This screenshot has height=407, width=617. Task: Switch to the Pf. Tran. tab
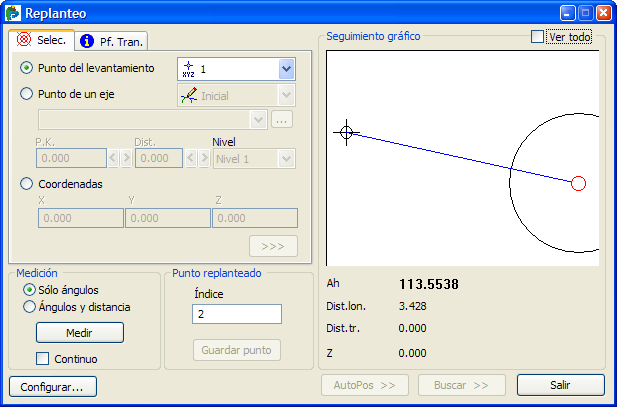[112, 41]
